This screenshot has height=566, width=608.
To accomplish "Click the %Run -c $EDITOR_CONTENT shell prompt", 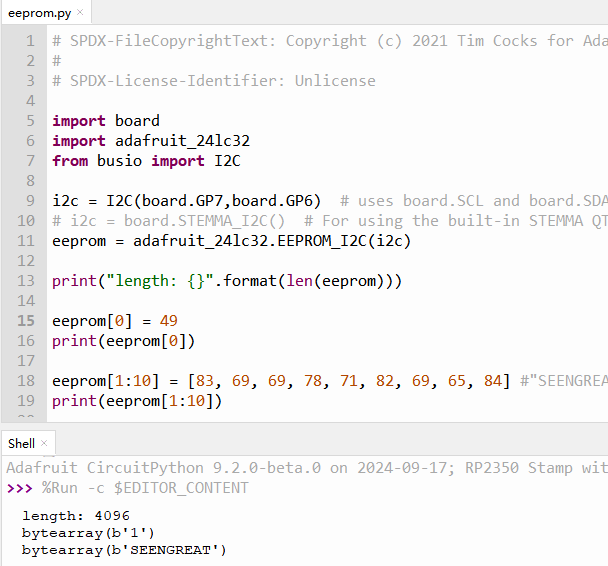I will point(145,488).
